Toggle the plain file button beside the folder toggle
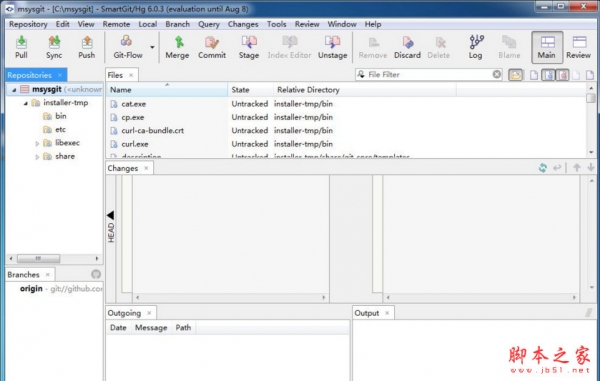Image resolution: width=600 pixels, height=381 pixels. click(x=534, y=75)
